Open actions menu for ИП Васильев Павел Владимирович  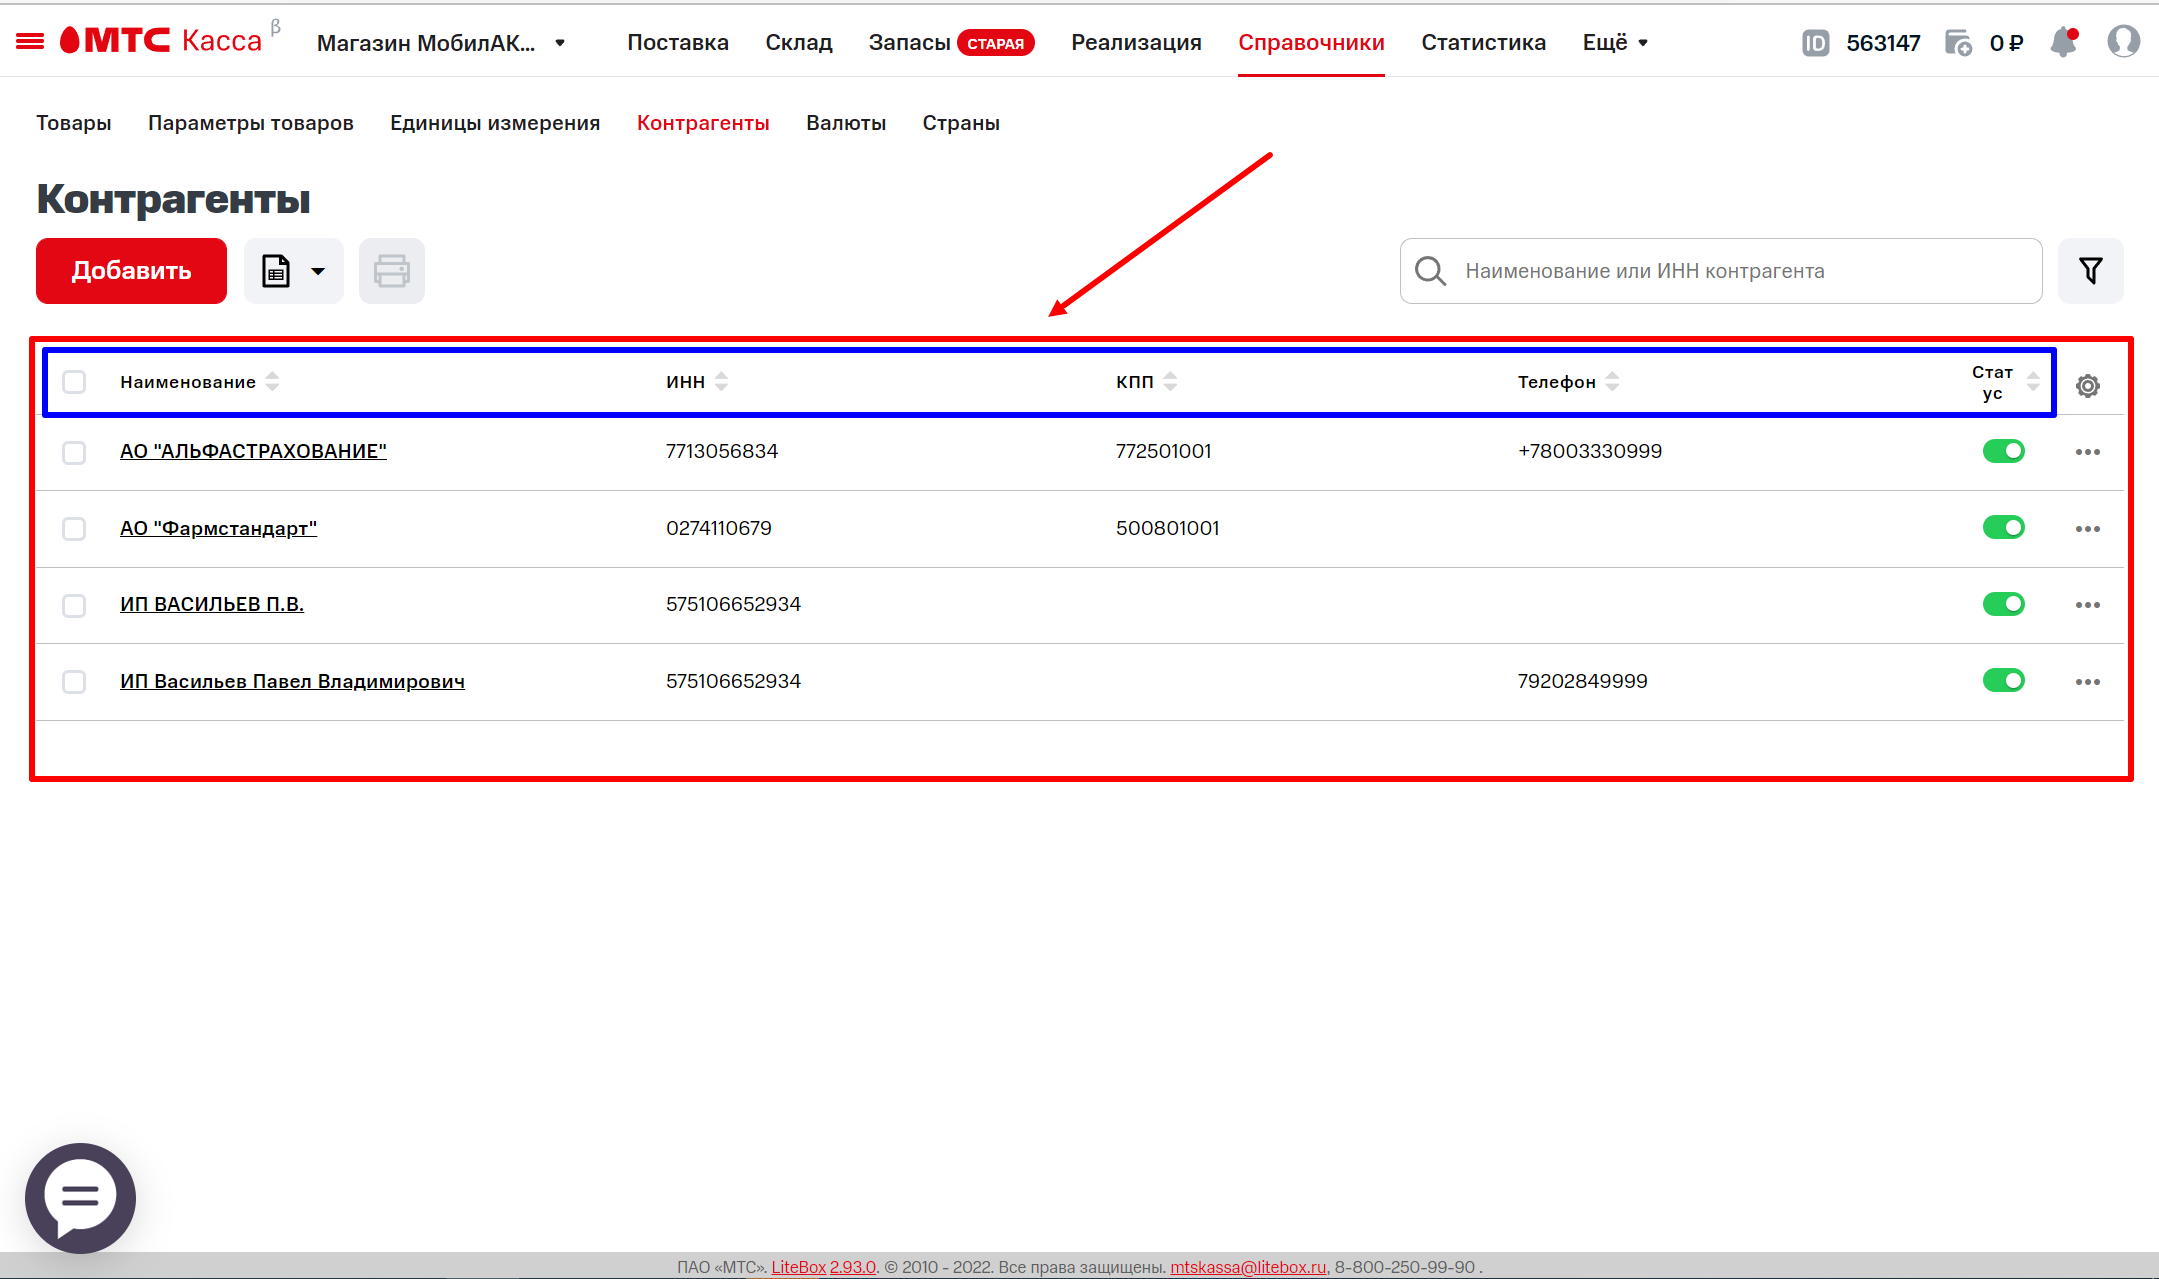click(x=2088, y=682)
